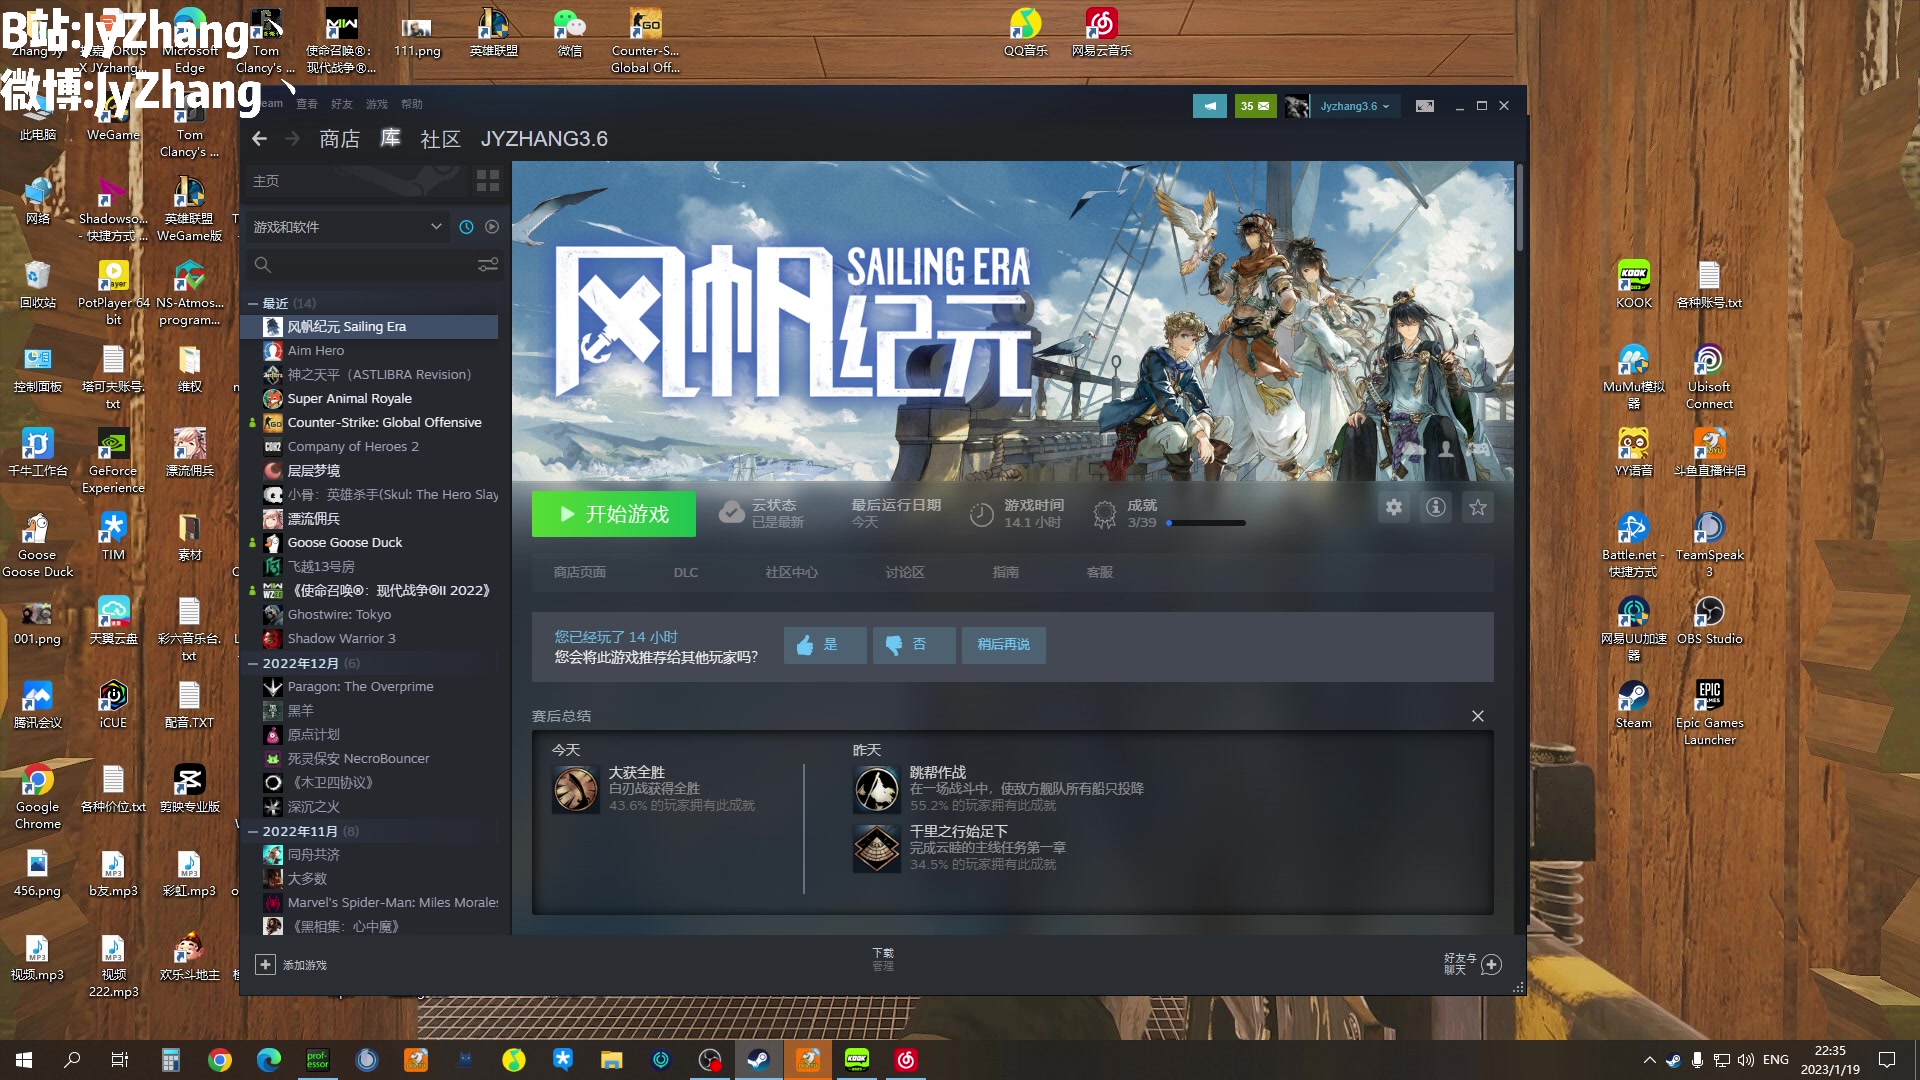Close the 赛后总结 summary panel
Viewport: 1920px width, 1080px height.
[x=1478, y=716]
